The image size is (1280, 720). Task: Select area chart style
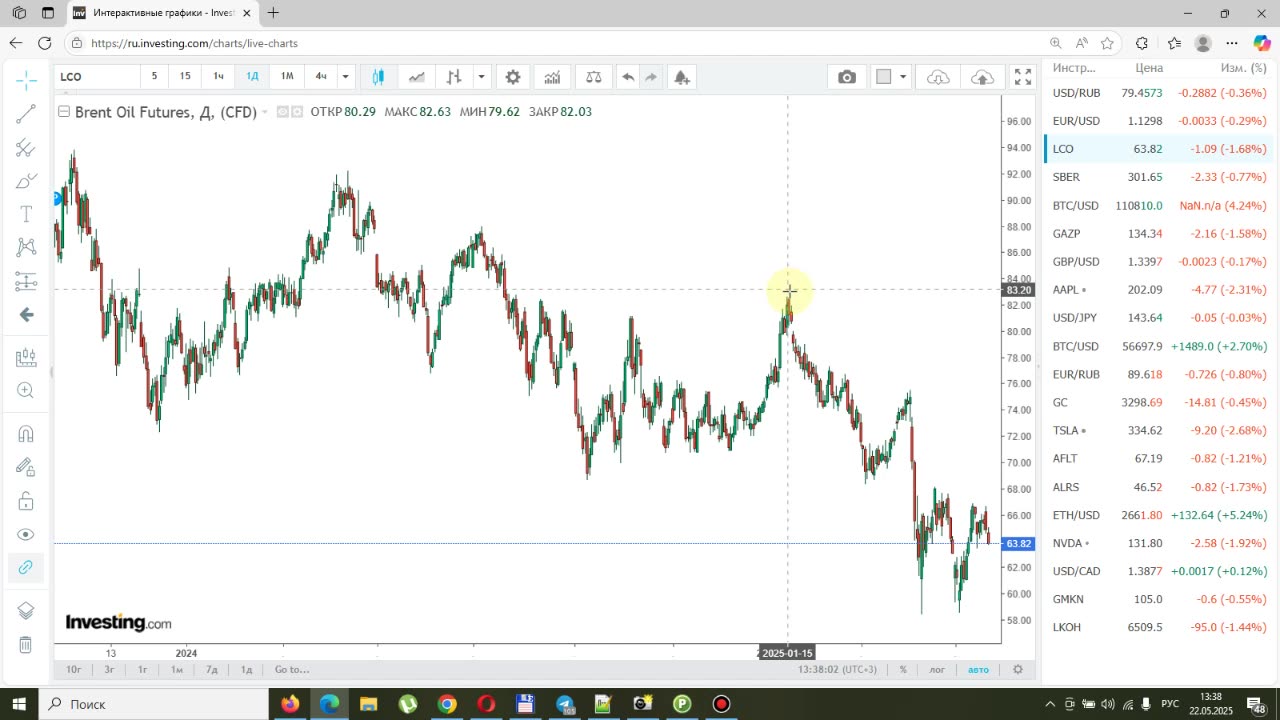(416, 77)
